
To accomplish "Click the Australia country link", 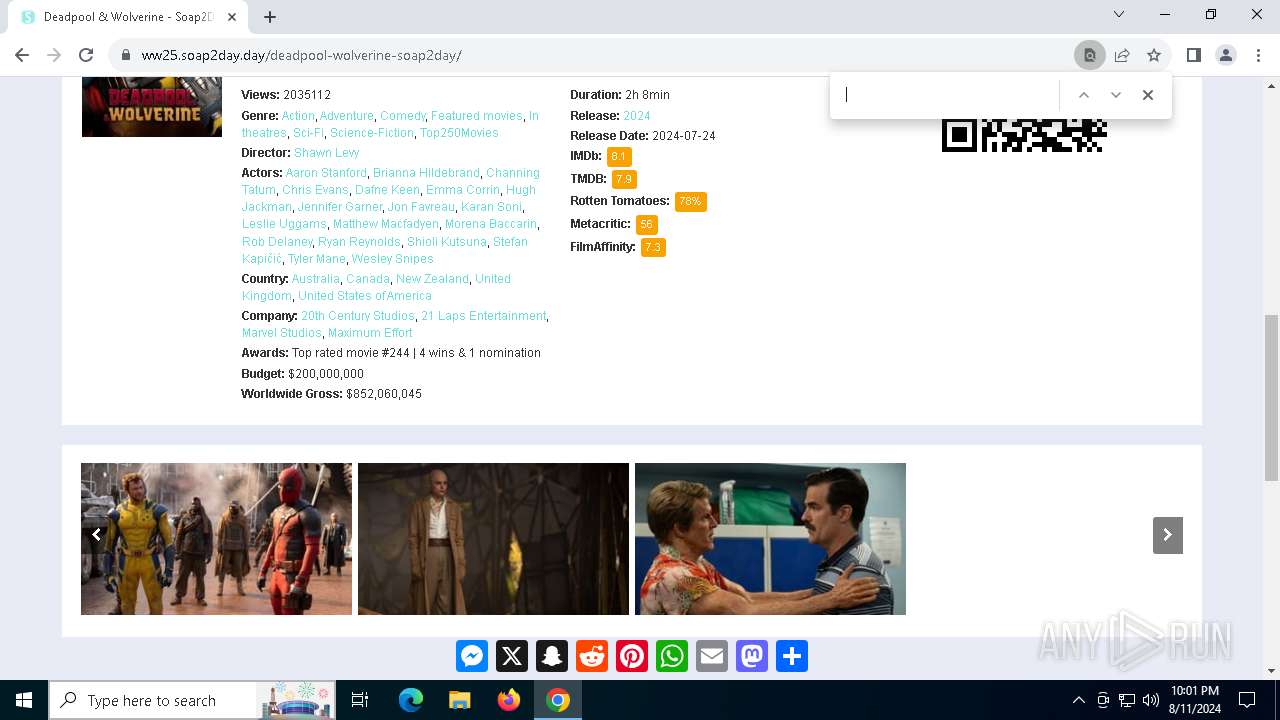I will coord(315,279).
